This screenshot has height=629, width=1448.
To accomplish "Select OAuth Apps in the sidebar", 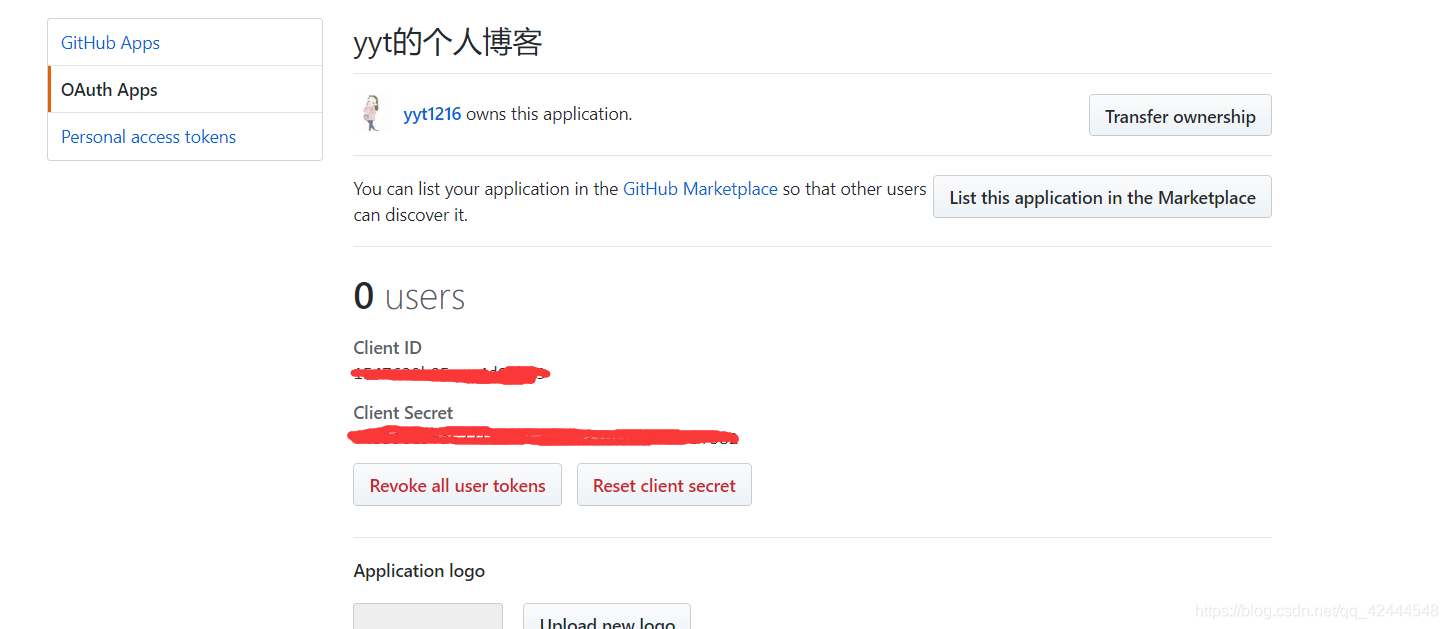I will pyautogui.click(x=109, y=90).
